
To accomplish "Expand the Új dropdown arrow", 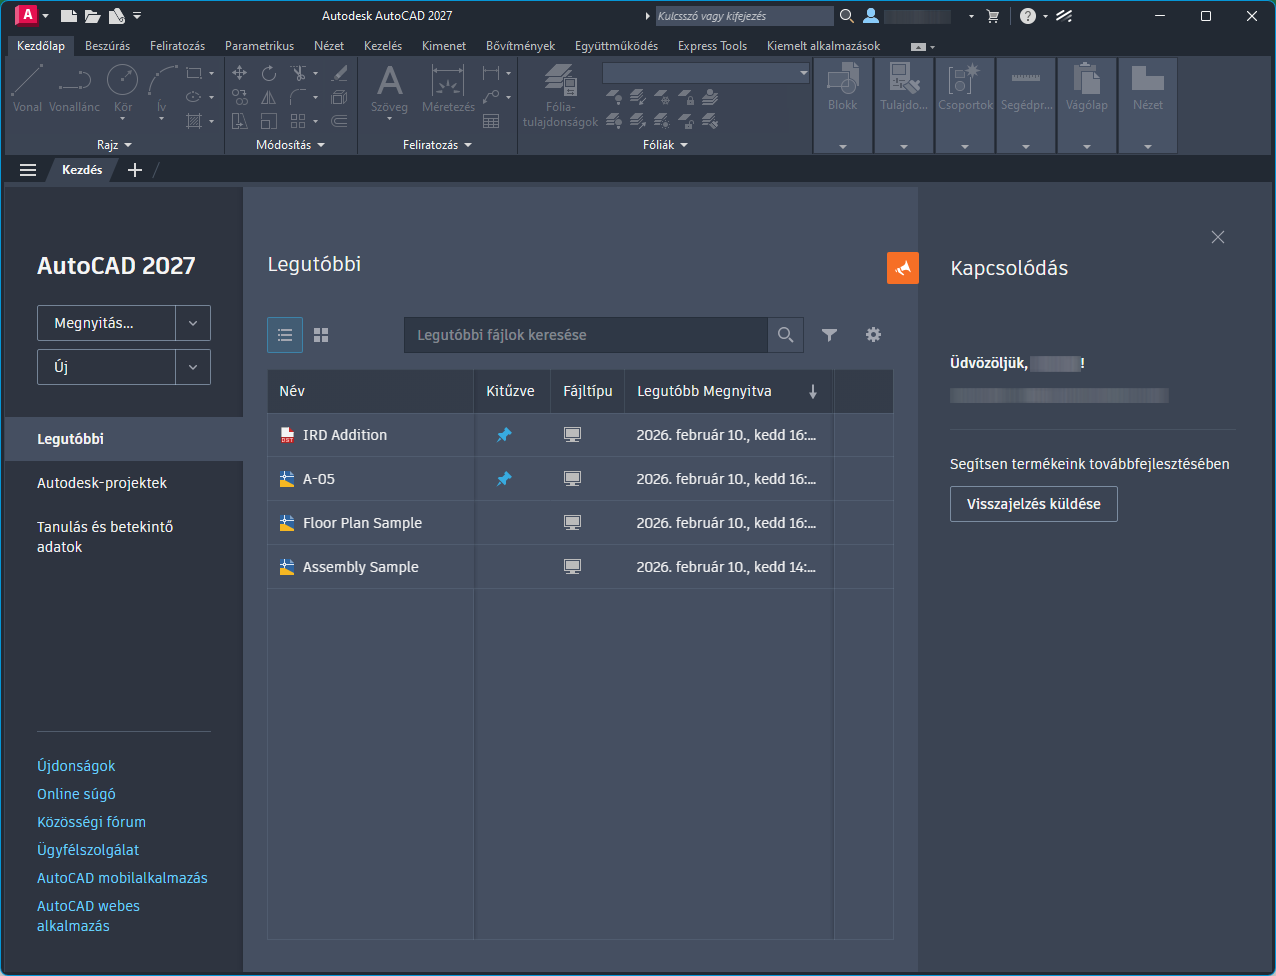I will (193, 367).
